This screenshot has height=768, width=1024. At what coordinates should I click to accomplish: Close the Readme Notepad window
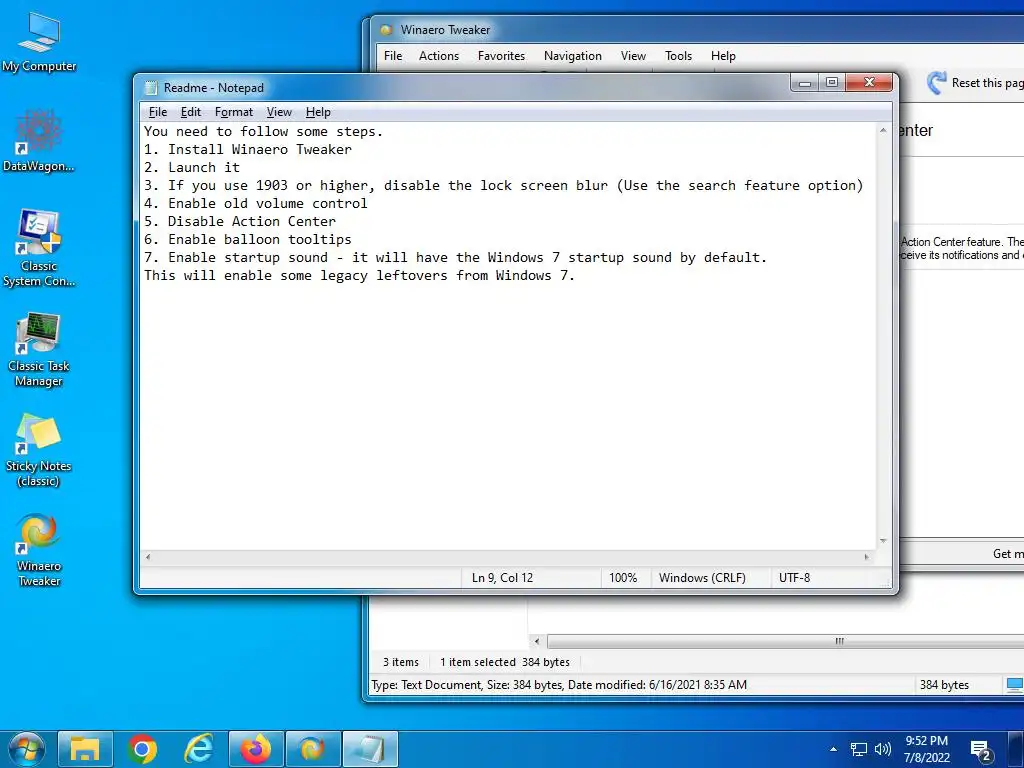click(869, 83)
